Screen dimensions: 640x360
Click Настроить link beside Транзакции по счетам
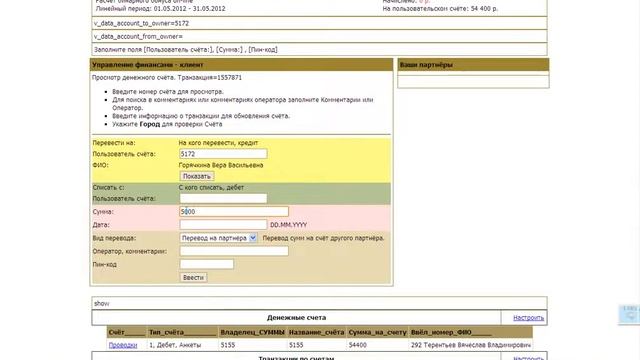coord(528,358)
